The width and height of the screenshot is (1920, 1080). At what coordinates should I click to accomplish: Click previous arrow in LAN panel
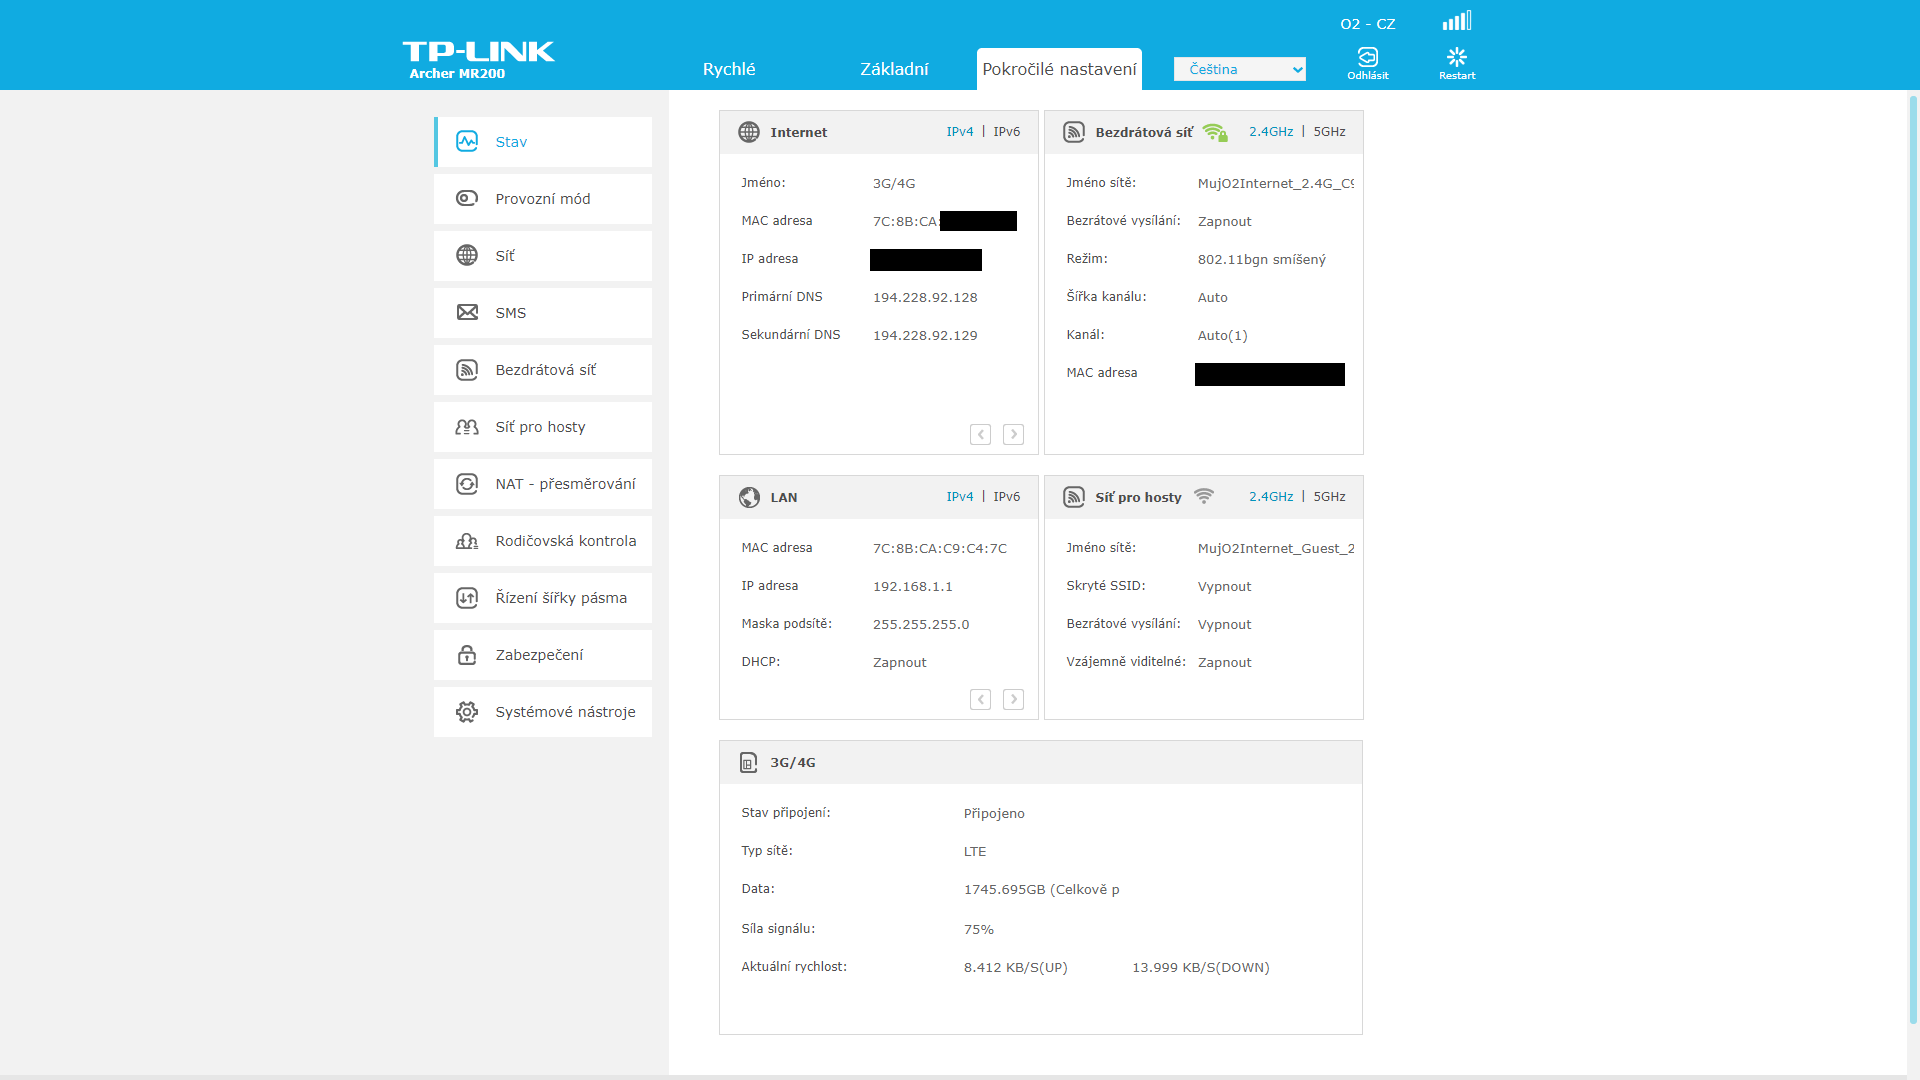[x=980, y=699]
